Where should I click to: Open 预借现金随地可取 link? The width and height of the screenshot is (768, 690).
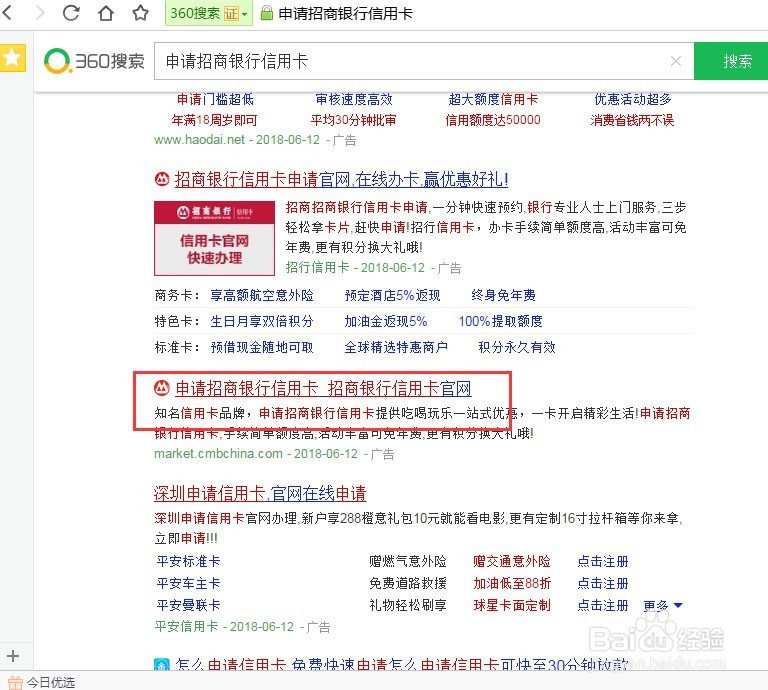pyautogui.click(x=262, y=347)
